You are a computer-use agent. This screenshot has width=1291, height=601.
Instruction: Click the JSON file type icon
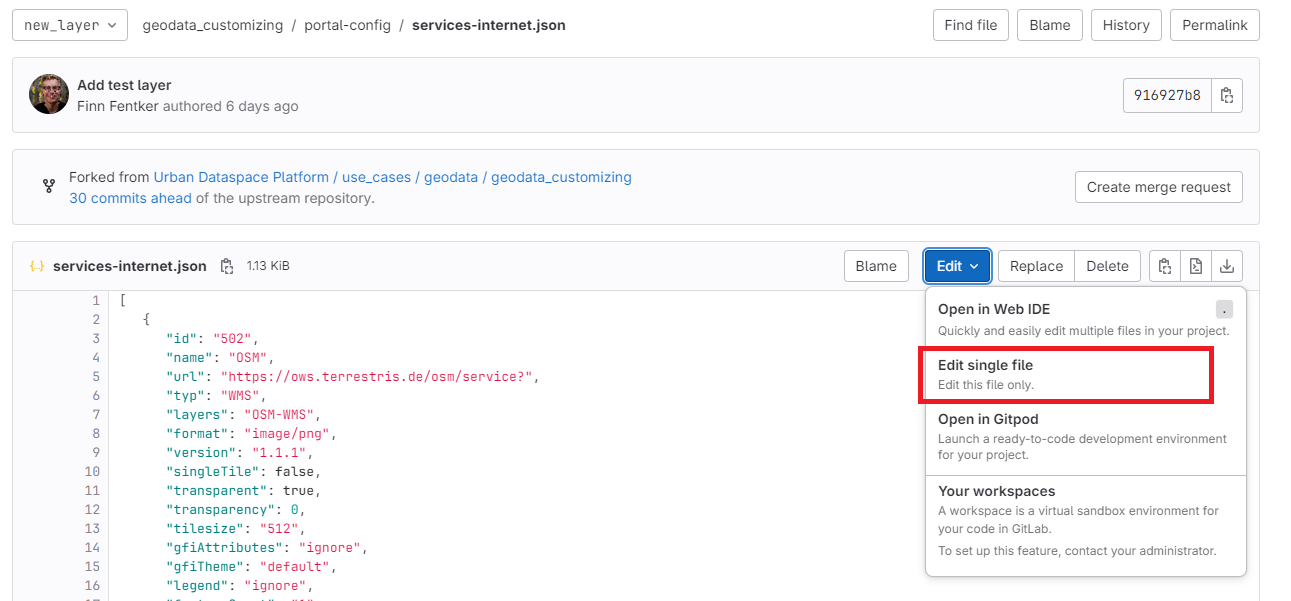pos(37,266)
